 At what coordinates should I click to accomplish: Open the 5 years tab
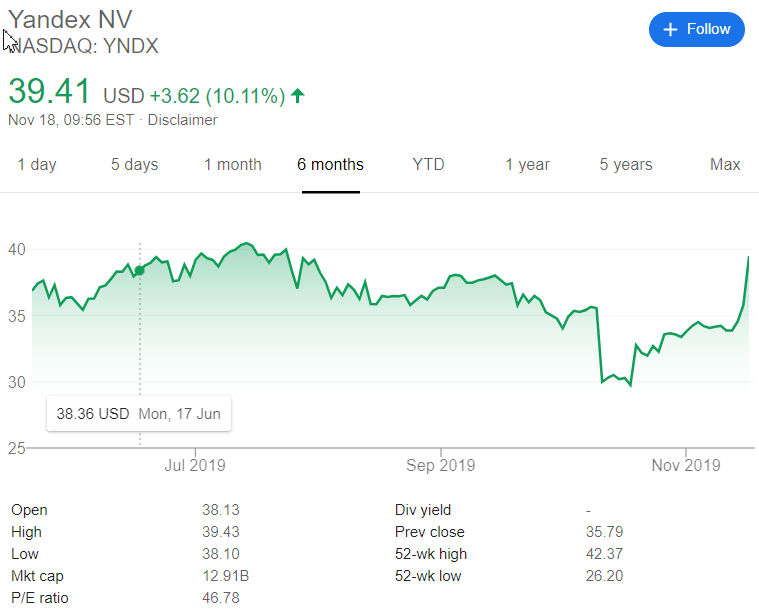click(626, 165)
